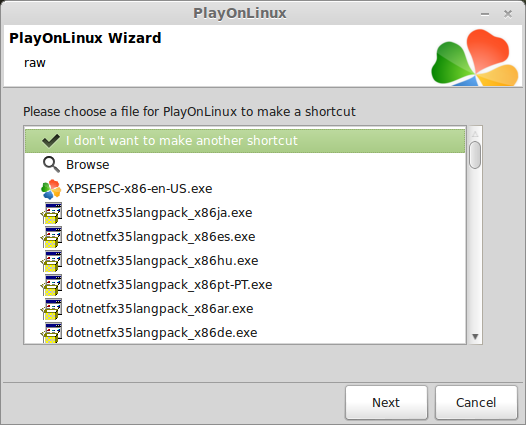The height and width of the screenshot is (425, 526).
Task: Click the clover icon for XPSEPSC-x86-en-US.exe
Action: point(51,189)
